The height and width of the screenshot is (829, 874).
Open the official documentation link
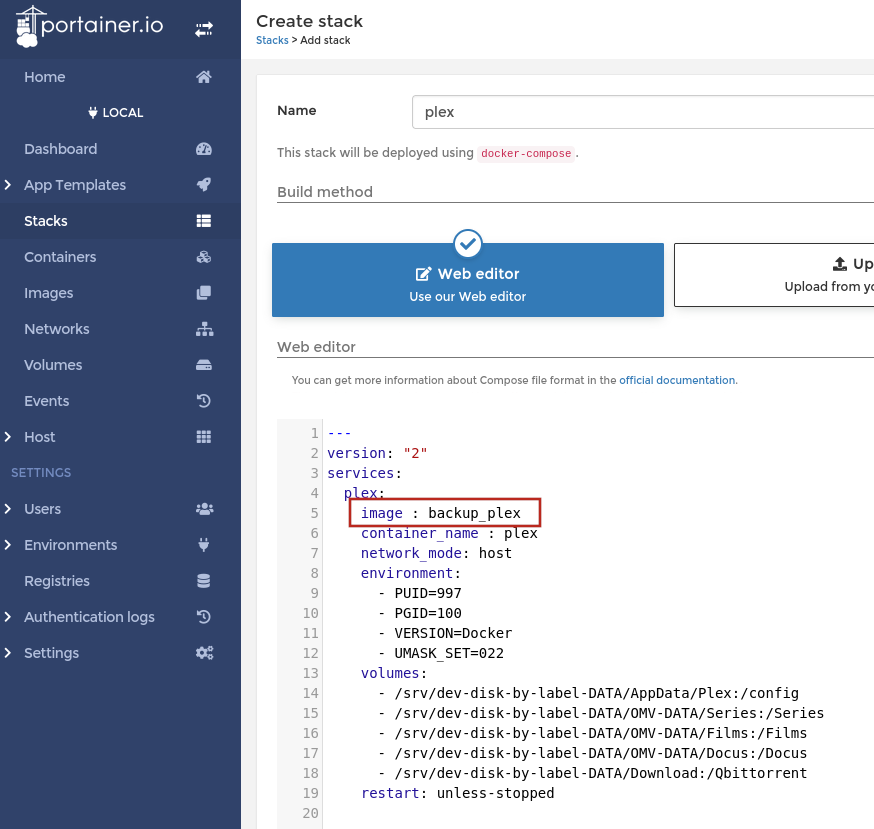pyautogui.click(x=677, y=380)
